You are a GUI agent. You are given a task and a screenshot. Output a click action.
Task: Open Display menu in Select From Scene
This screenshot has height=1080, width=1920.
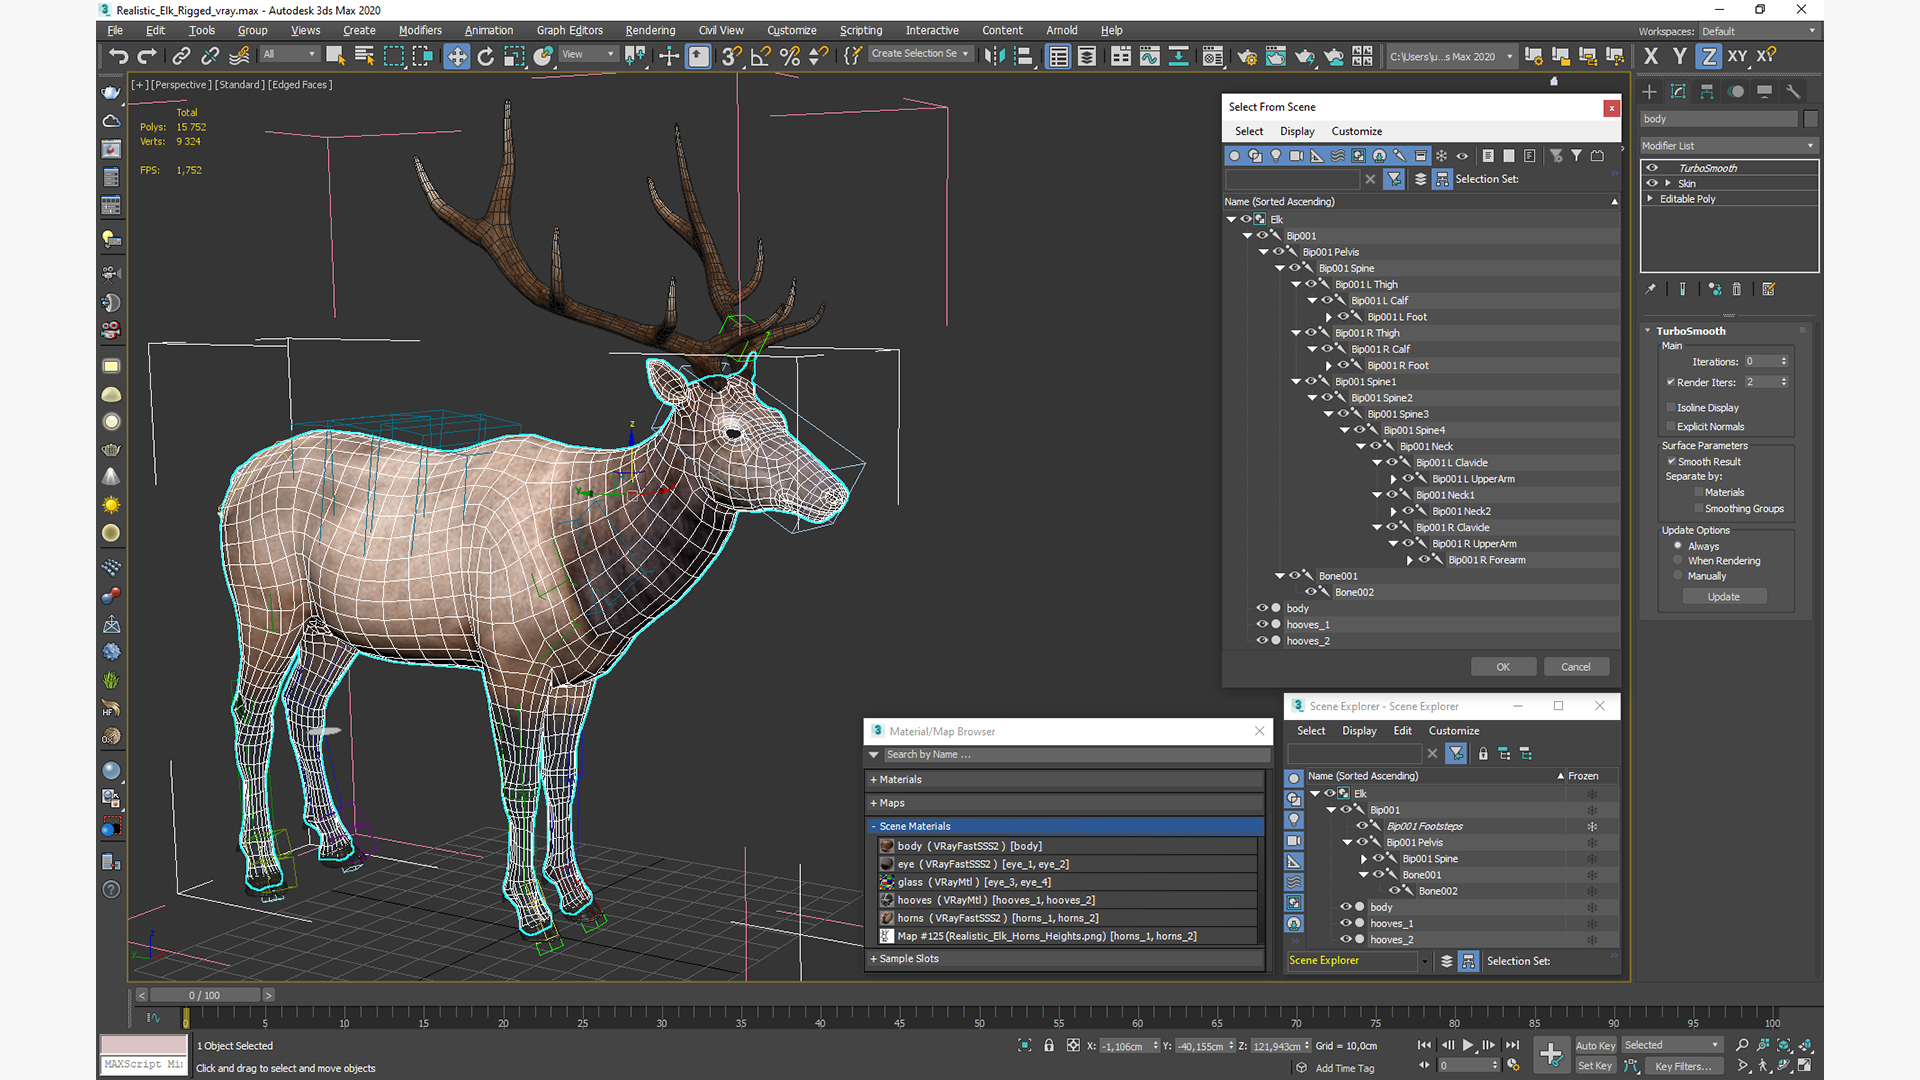tap(1297, 131)
